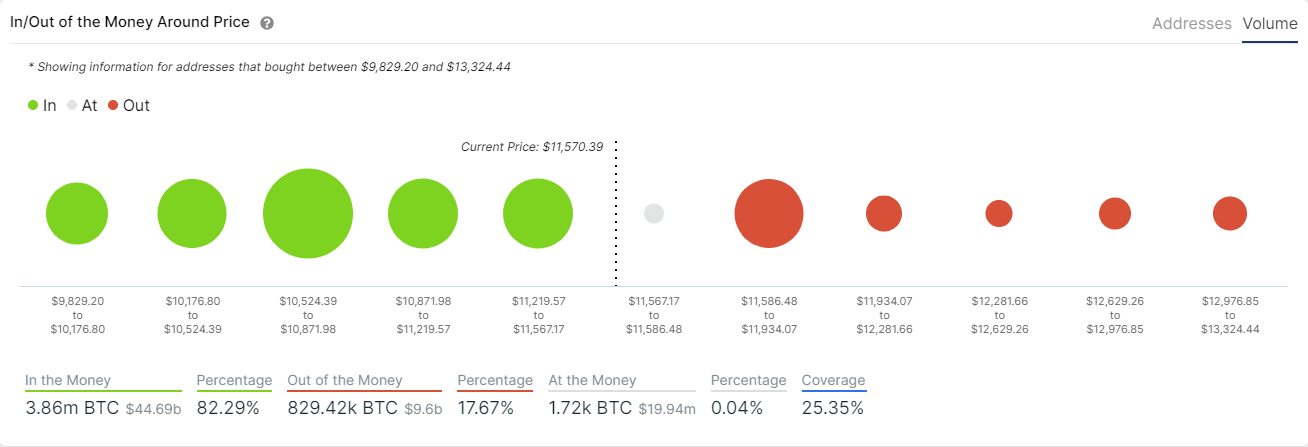Click the red bubble for $12,976.85 to $13,324.44
The height and width of the screenshot is (447, 1308).
click(1230, 213)
